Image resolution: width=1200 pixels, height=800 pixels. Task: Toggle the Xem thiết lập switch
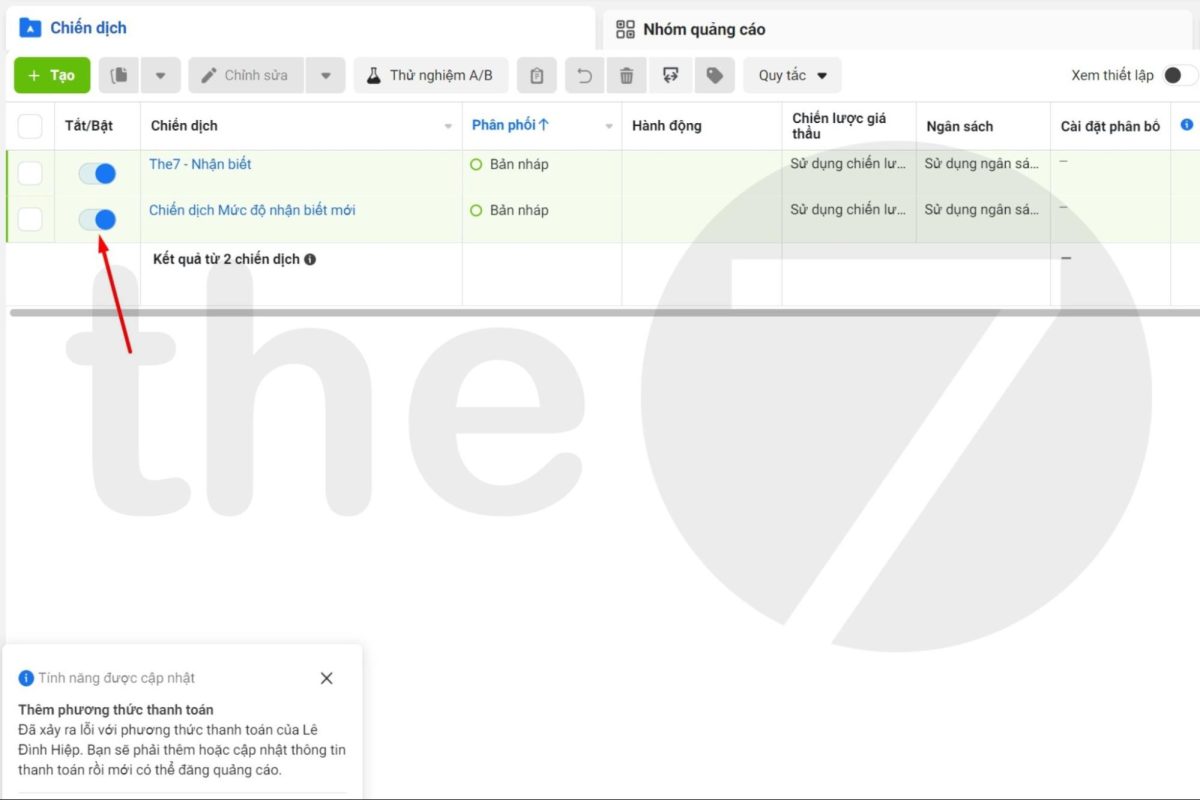(1179, 76)
